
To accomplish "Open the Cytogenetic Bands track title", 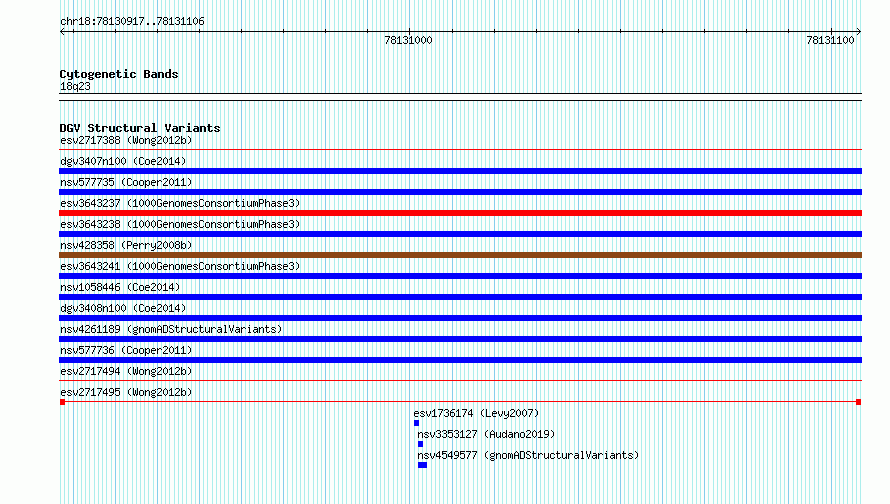I will [x=119, y=74].
